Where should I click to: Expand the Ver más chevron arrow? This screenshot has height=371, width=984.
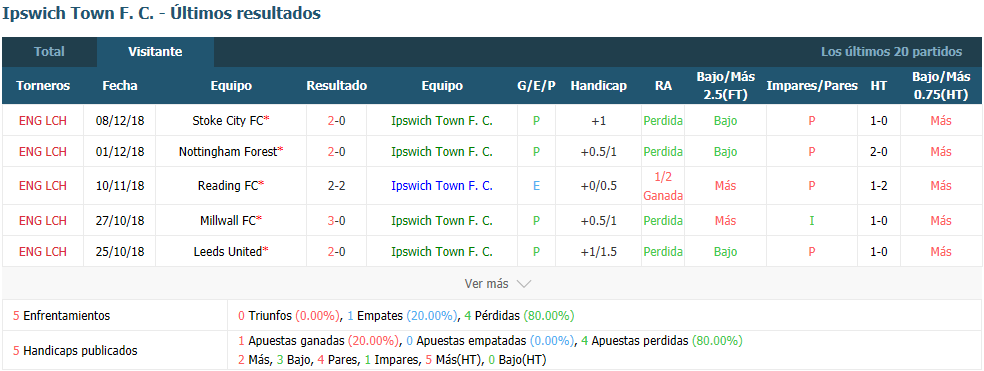523,284
